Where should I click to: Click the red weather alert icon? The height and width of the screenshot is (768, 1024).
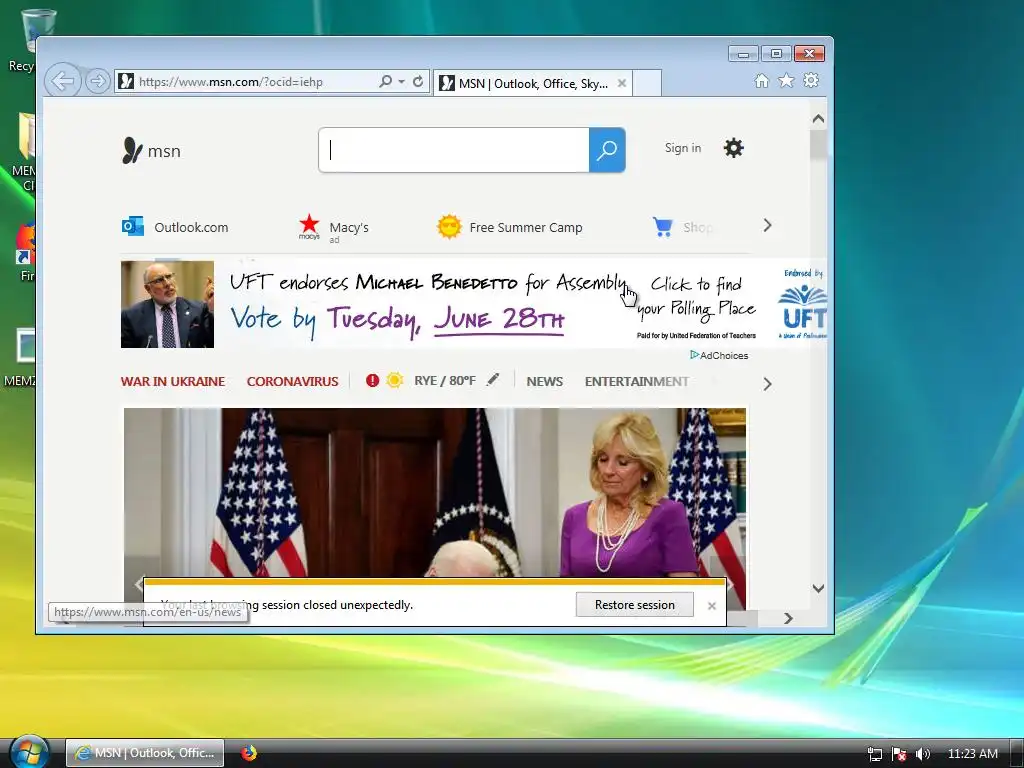372,381
